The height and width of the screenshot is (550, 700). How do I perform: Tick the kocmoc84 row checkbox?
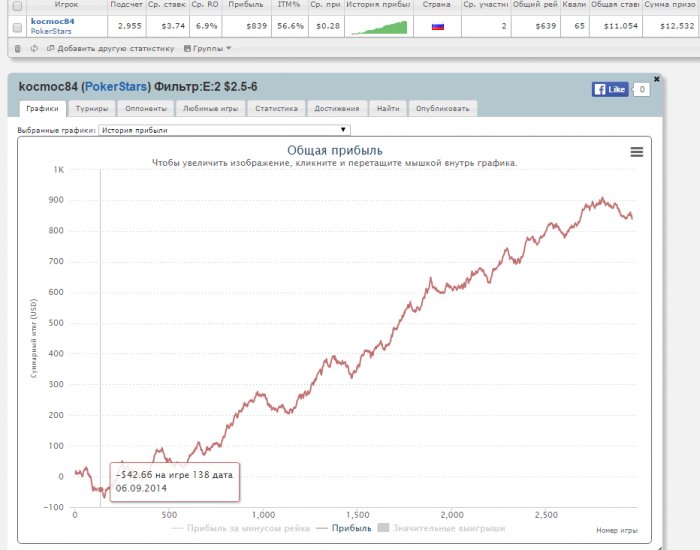[x=17, y=28]
